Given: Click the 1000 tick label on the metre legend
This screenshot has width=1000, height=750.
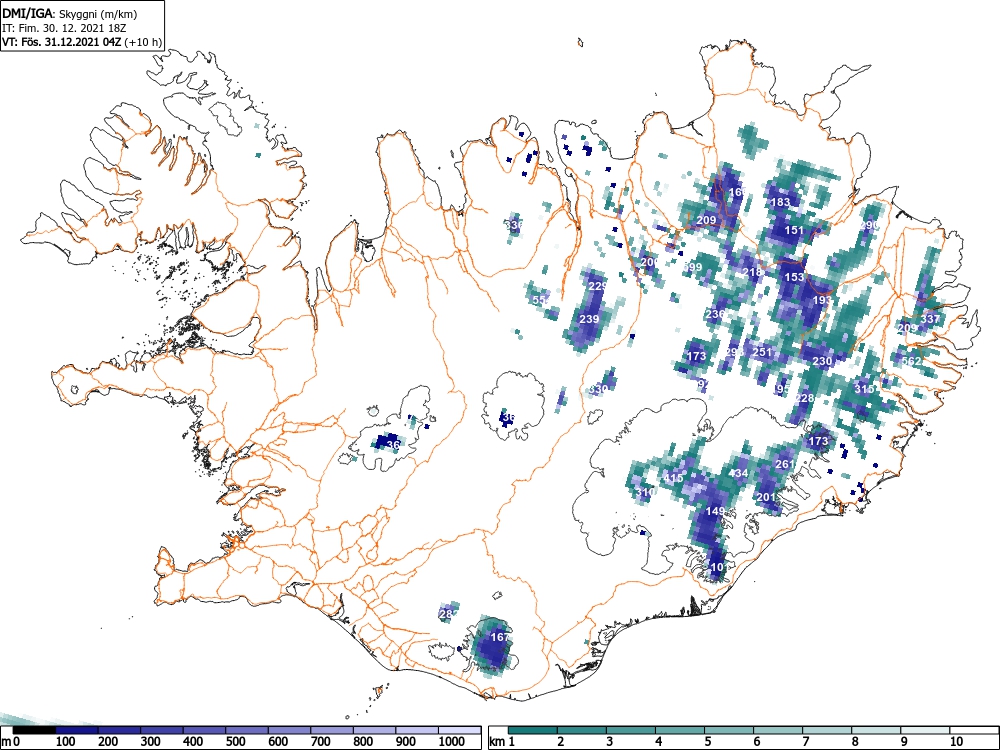Looking at the screenshot, I should [x=451, y=742].
